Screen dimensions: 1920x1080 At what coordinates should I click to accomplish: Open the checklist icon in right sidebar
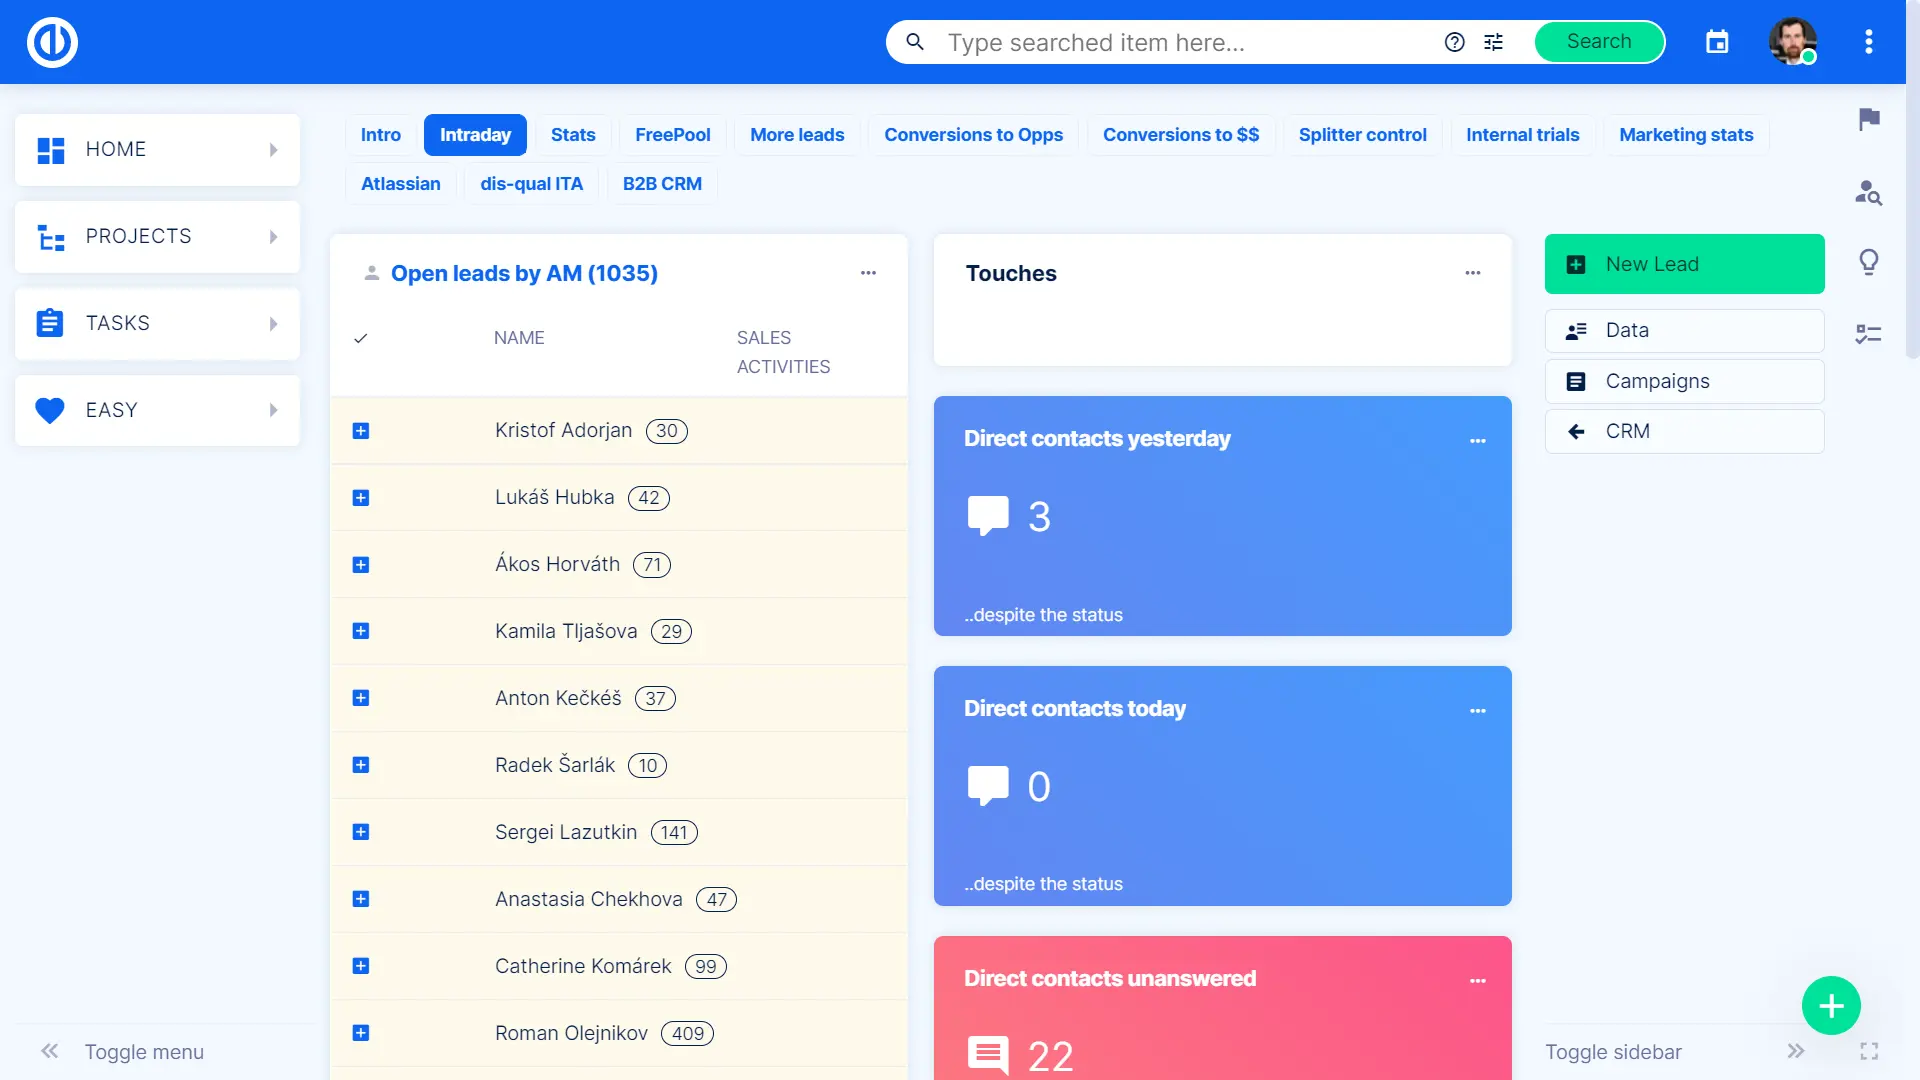1868,334
